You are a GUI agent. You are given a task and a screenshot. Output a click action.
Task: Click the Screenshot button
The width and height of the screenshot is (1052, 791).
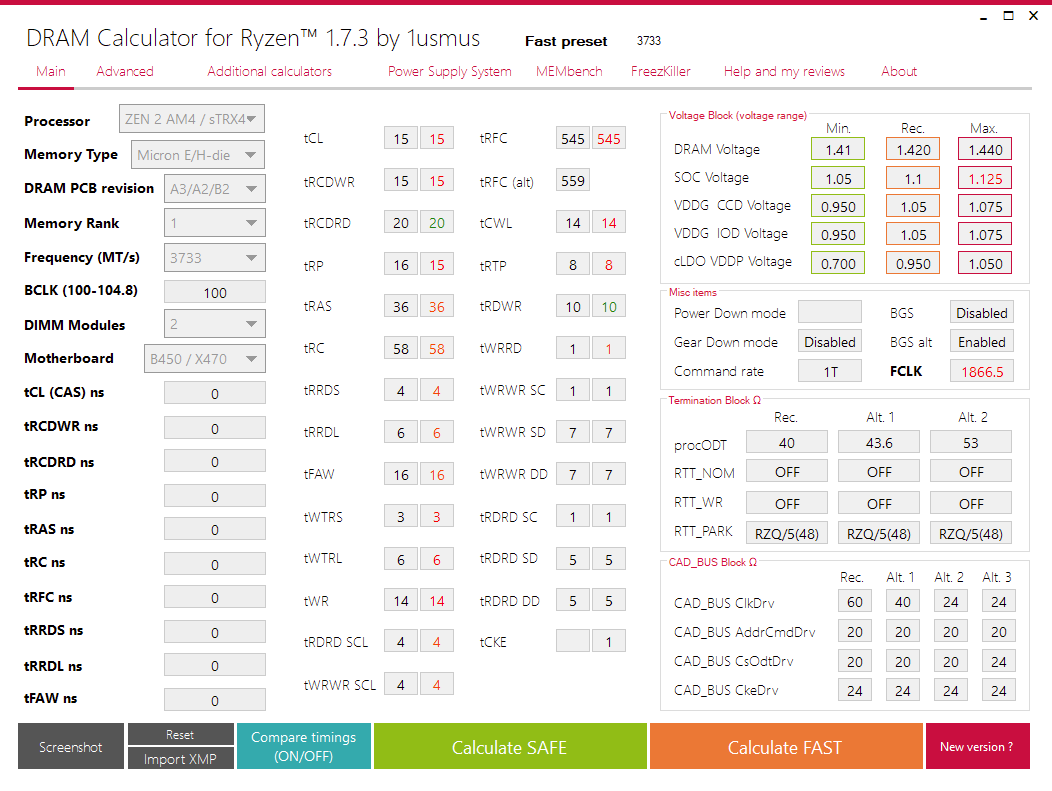click(70, 746)
